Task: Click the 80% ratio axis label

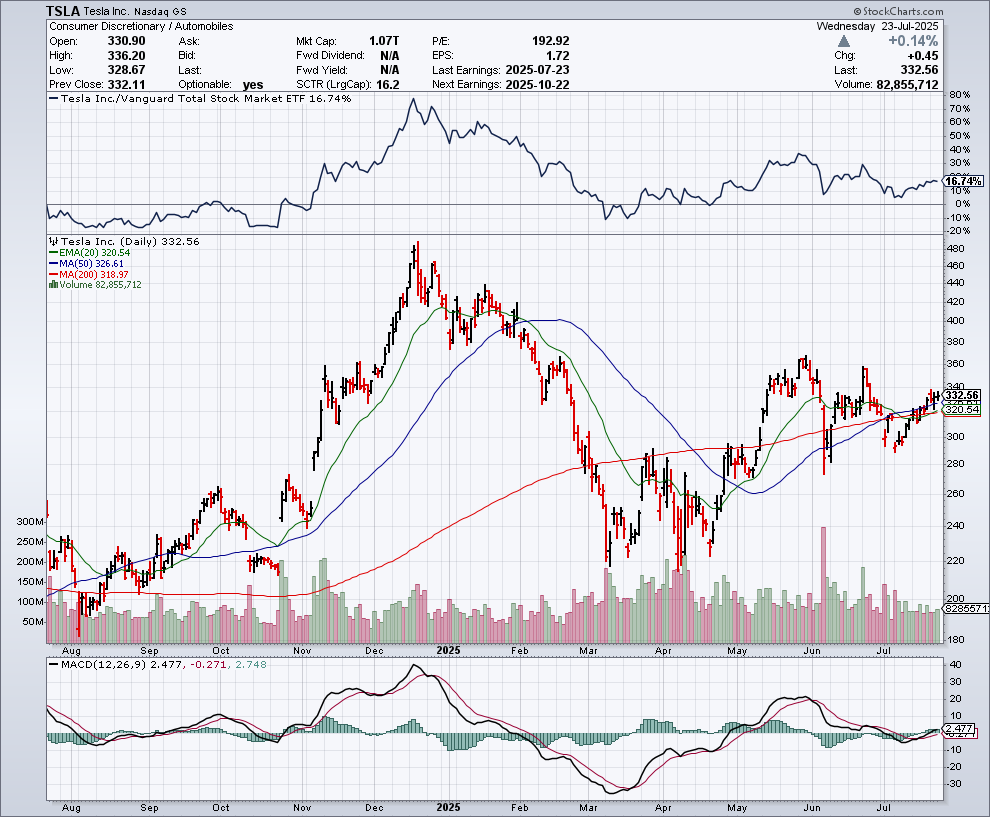Action: (959, 95)
